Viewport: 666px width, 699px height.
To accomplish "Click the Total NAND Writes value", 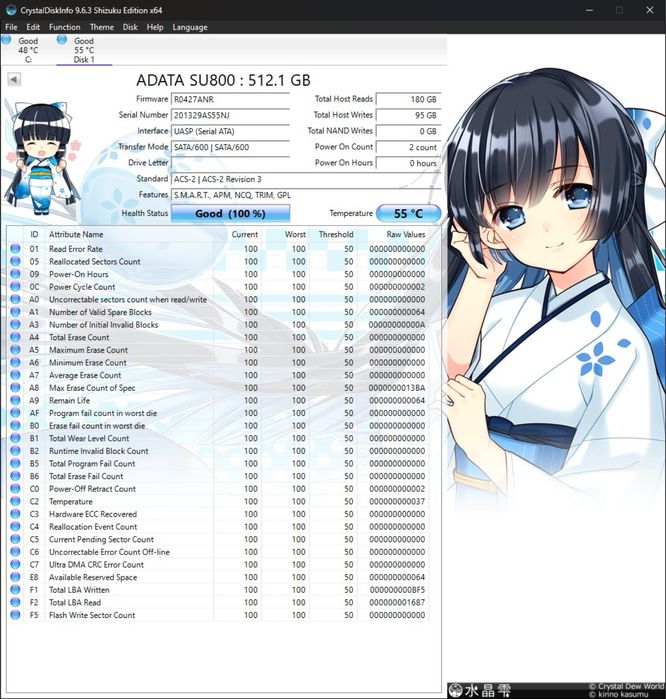I will [x=408, y=132].
